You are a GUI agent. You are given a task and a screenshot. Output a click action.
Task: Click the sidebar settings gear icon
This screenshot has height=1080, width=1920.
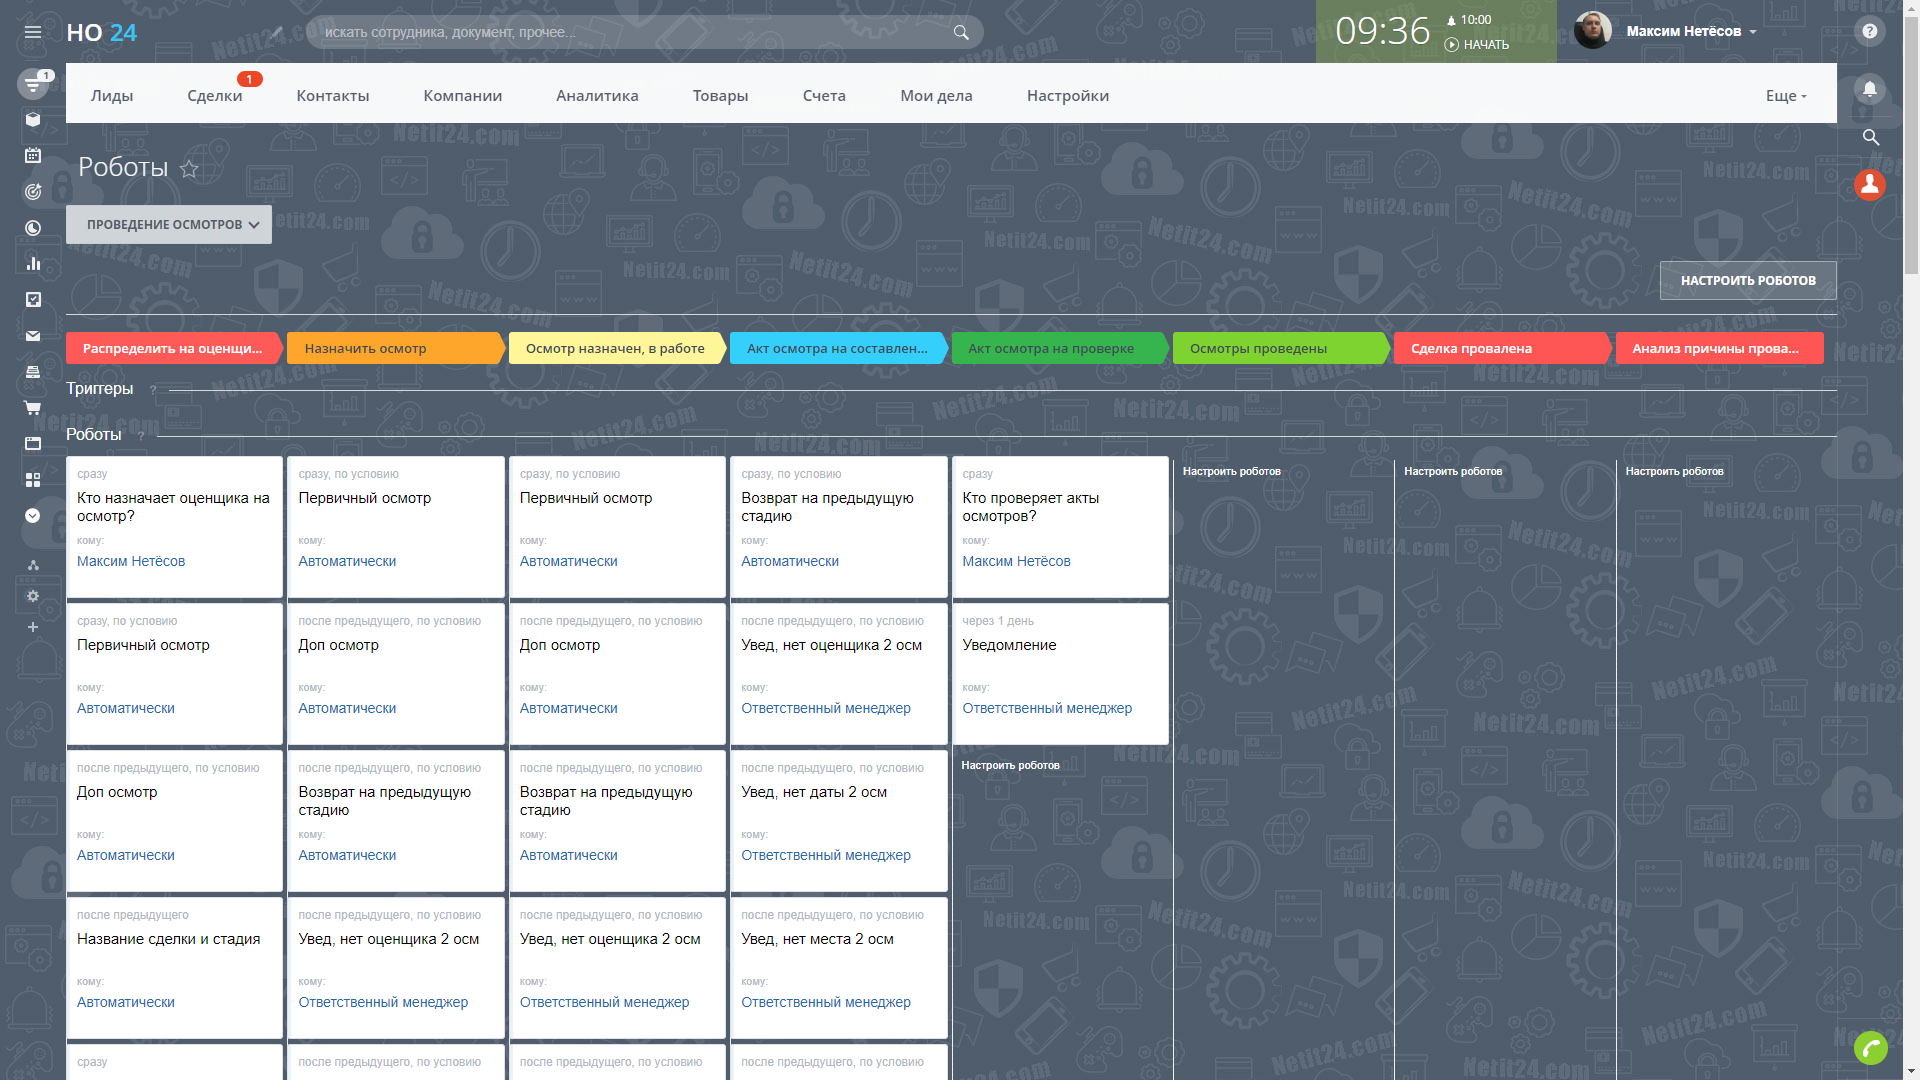pyautogui.click(x=33, y=596)
